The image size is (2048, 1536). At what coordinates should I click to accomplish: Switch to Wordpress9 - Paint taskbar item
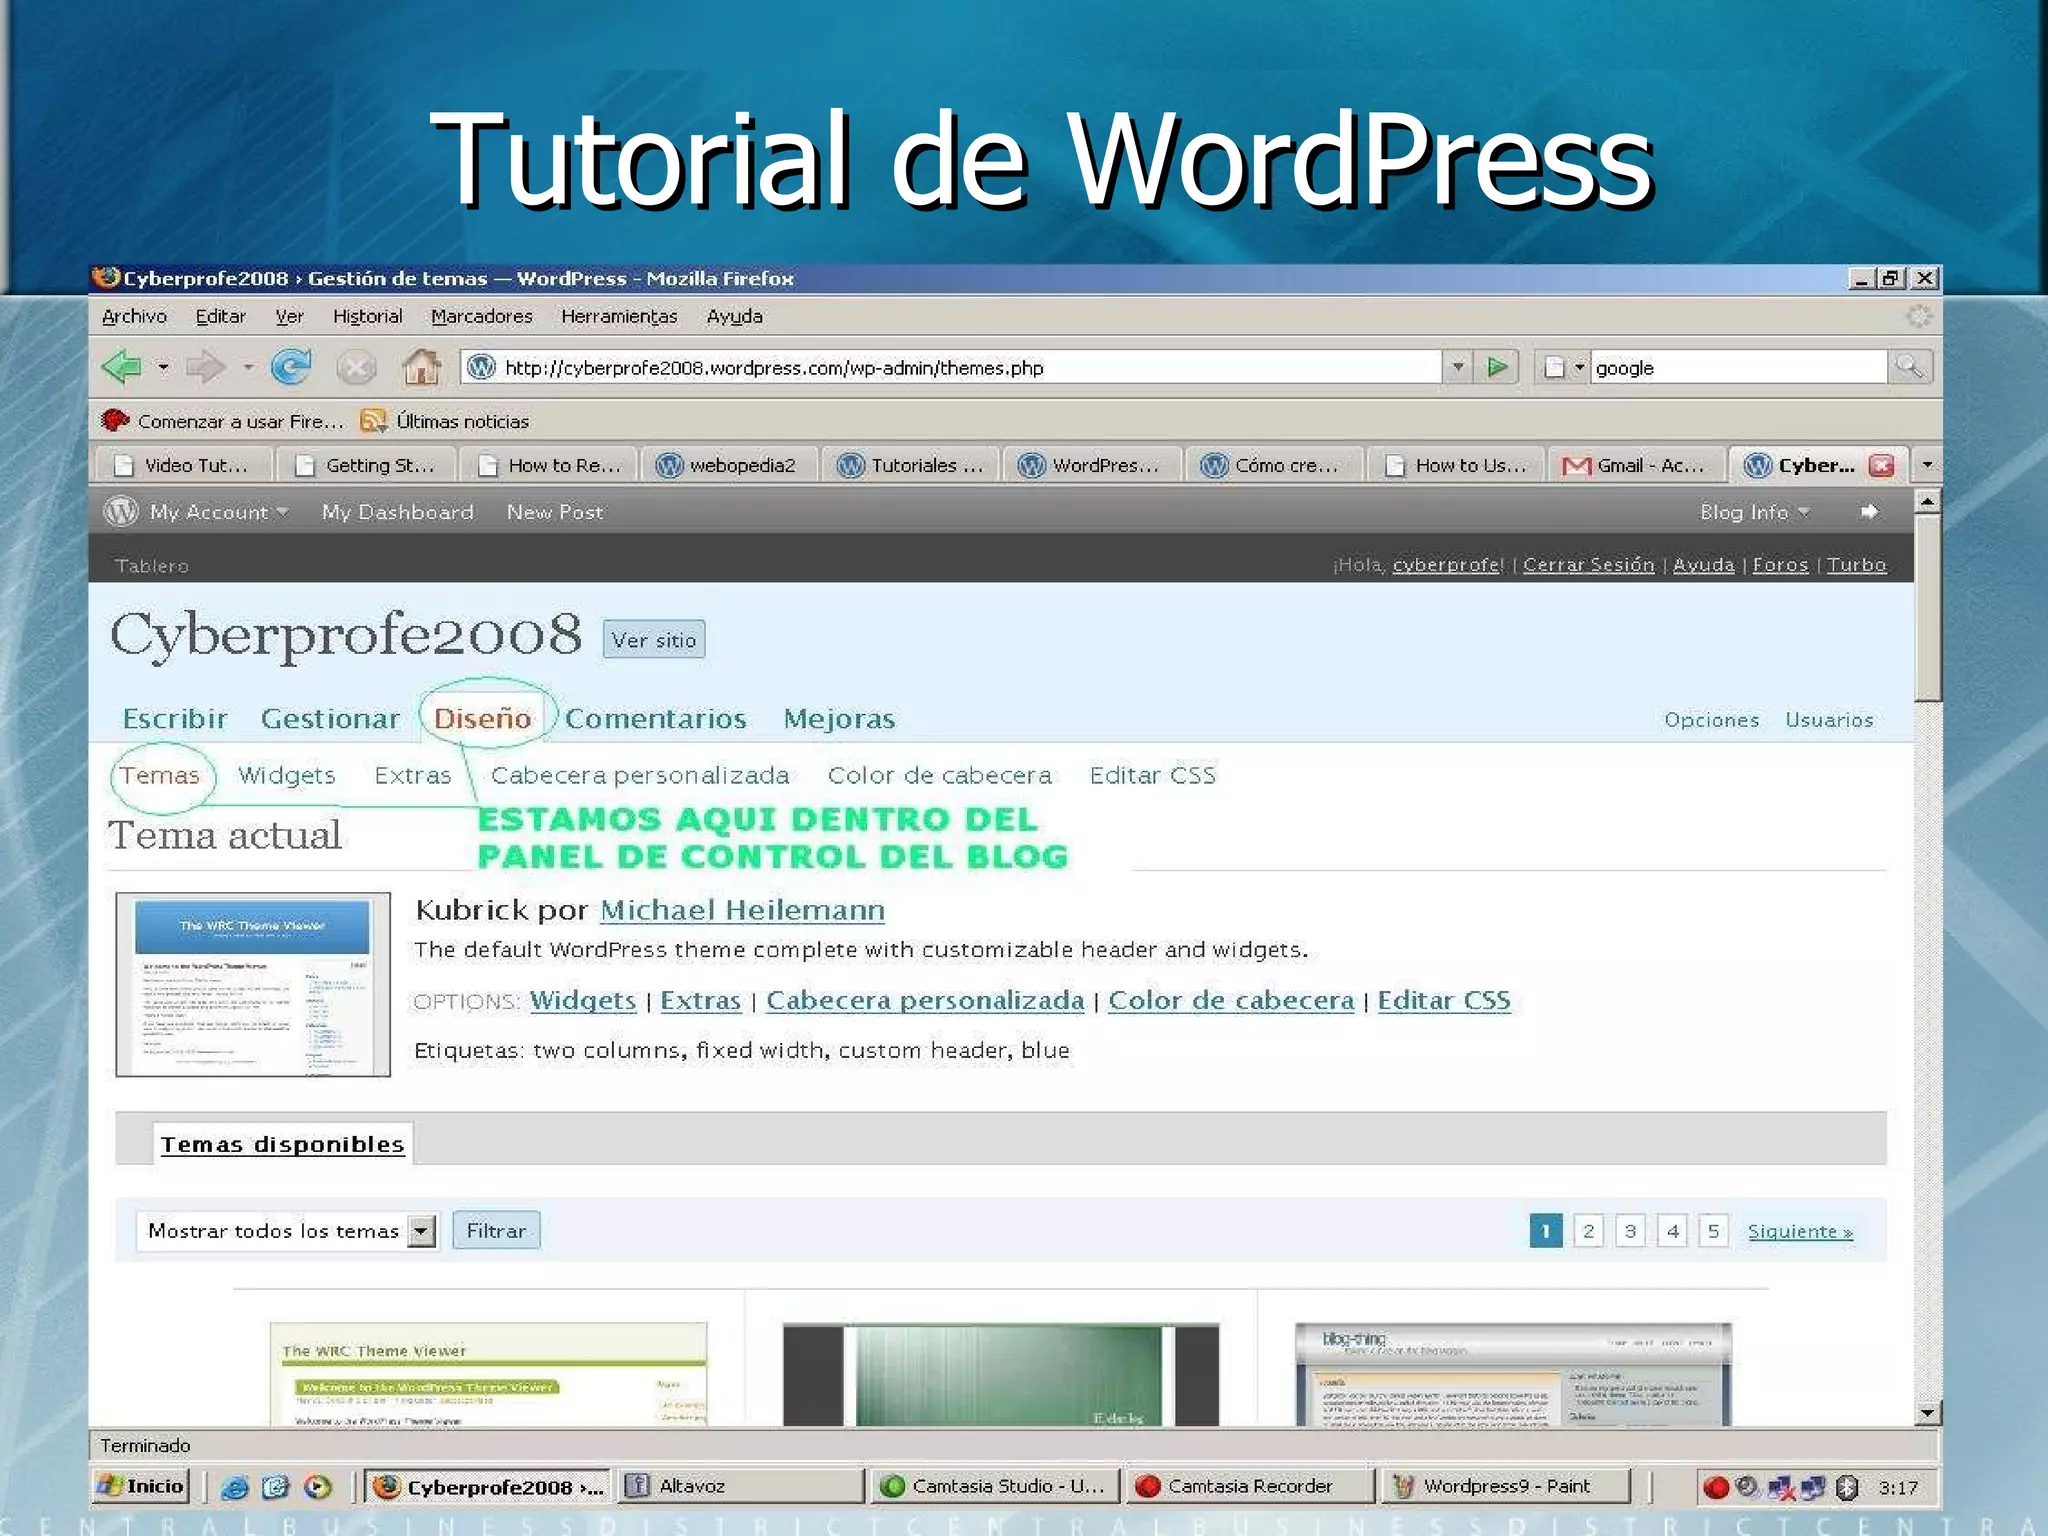pos(1505,1486)
